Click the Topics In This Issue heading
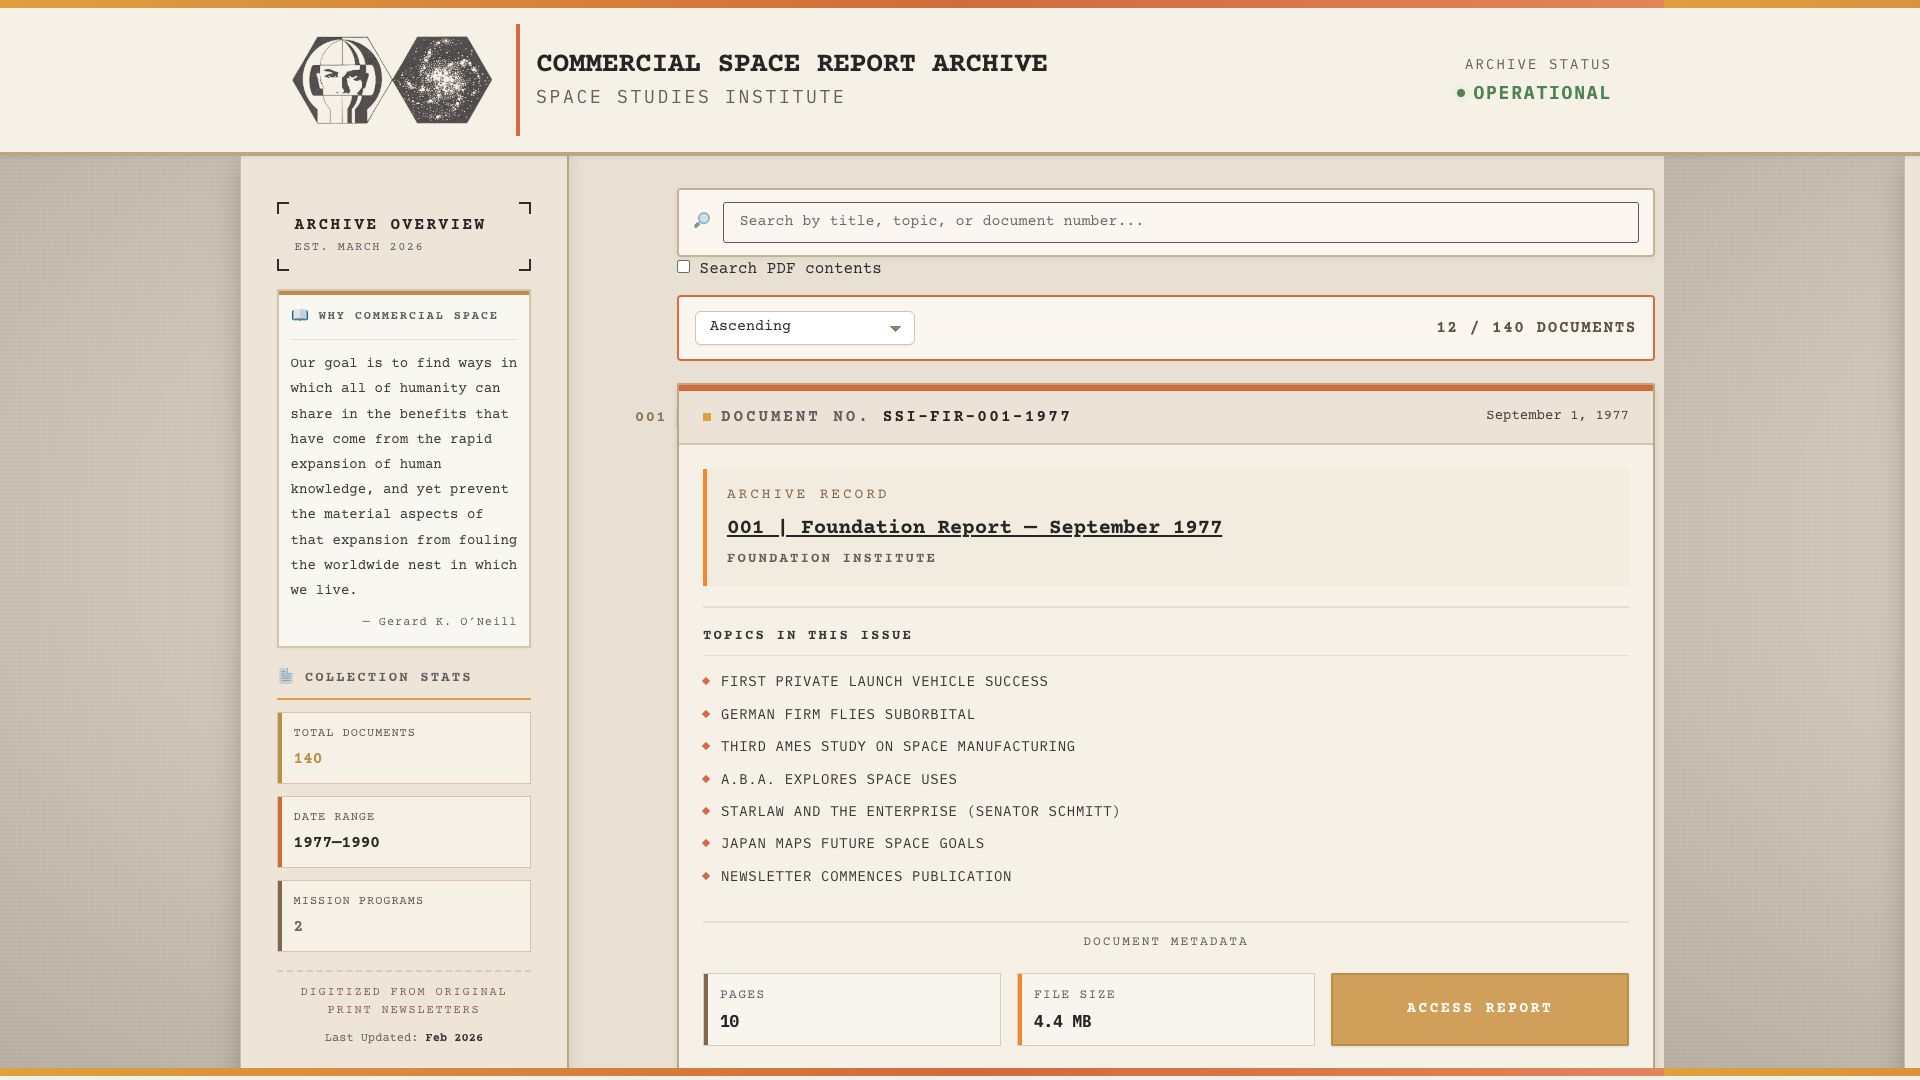Viewport: 1920px width, 1080px height. coord(808,636)
